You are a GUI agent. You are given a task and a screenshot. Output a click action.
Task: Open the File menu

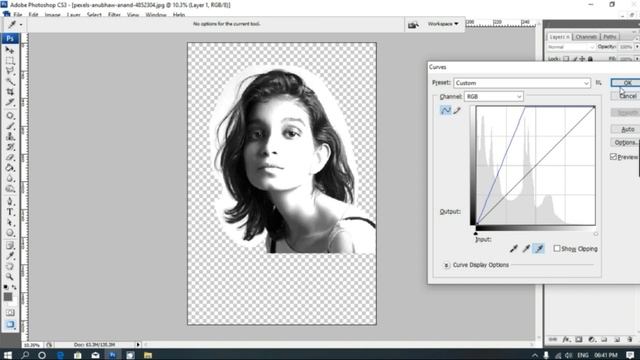point(18,15)
